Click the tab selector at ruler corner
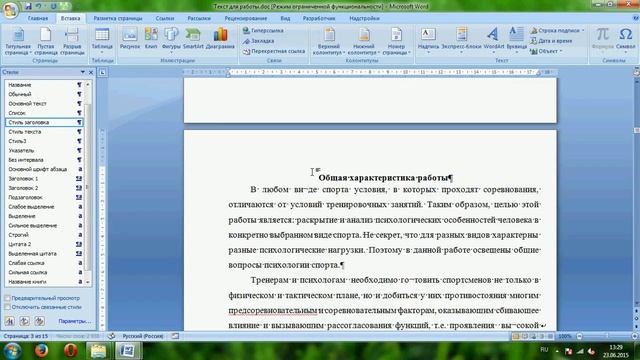This screenshot has height=360, width=640. pyautogui.click(x=102, y=72)
